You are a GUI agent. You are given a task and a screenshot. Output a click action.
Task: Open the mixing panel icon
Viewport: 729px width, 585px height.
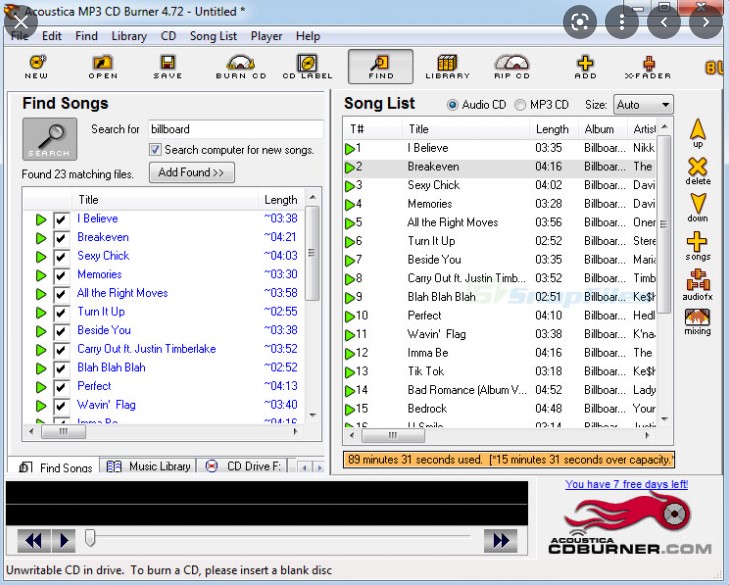click(697, 322)
